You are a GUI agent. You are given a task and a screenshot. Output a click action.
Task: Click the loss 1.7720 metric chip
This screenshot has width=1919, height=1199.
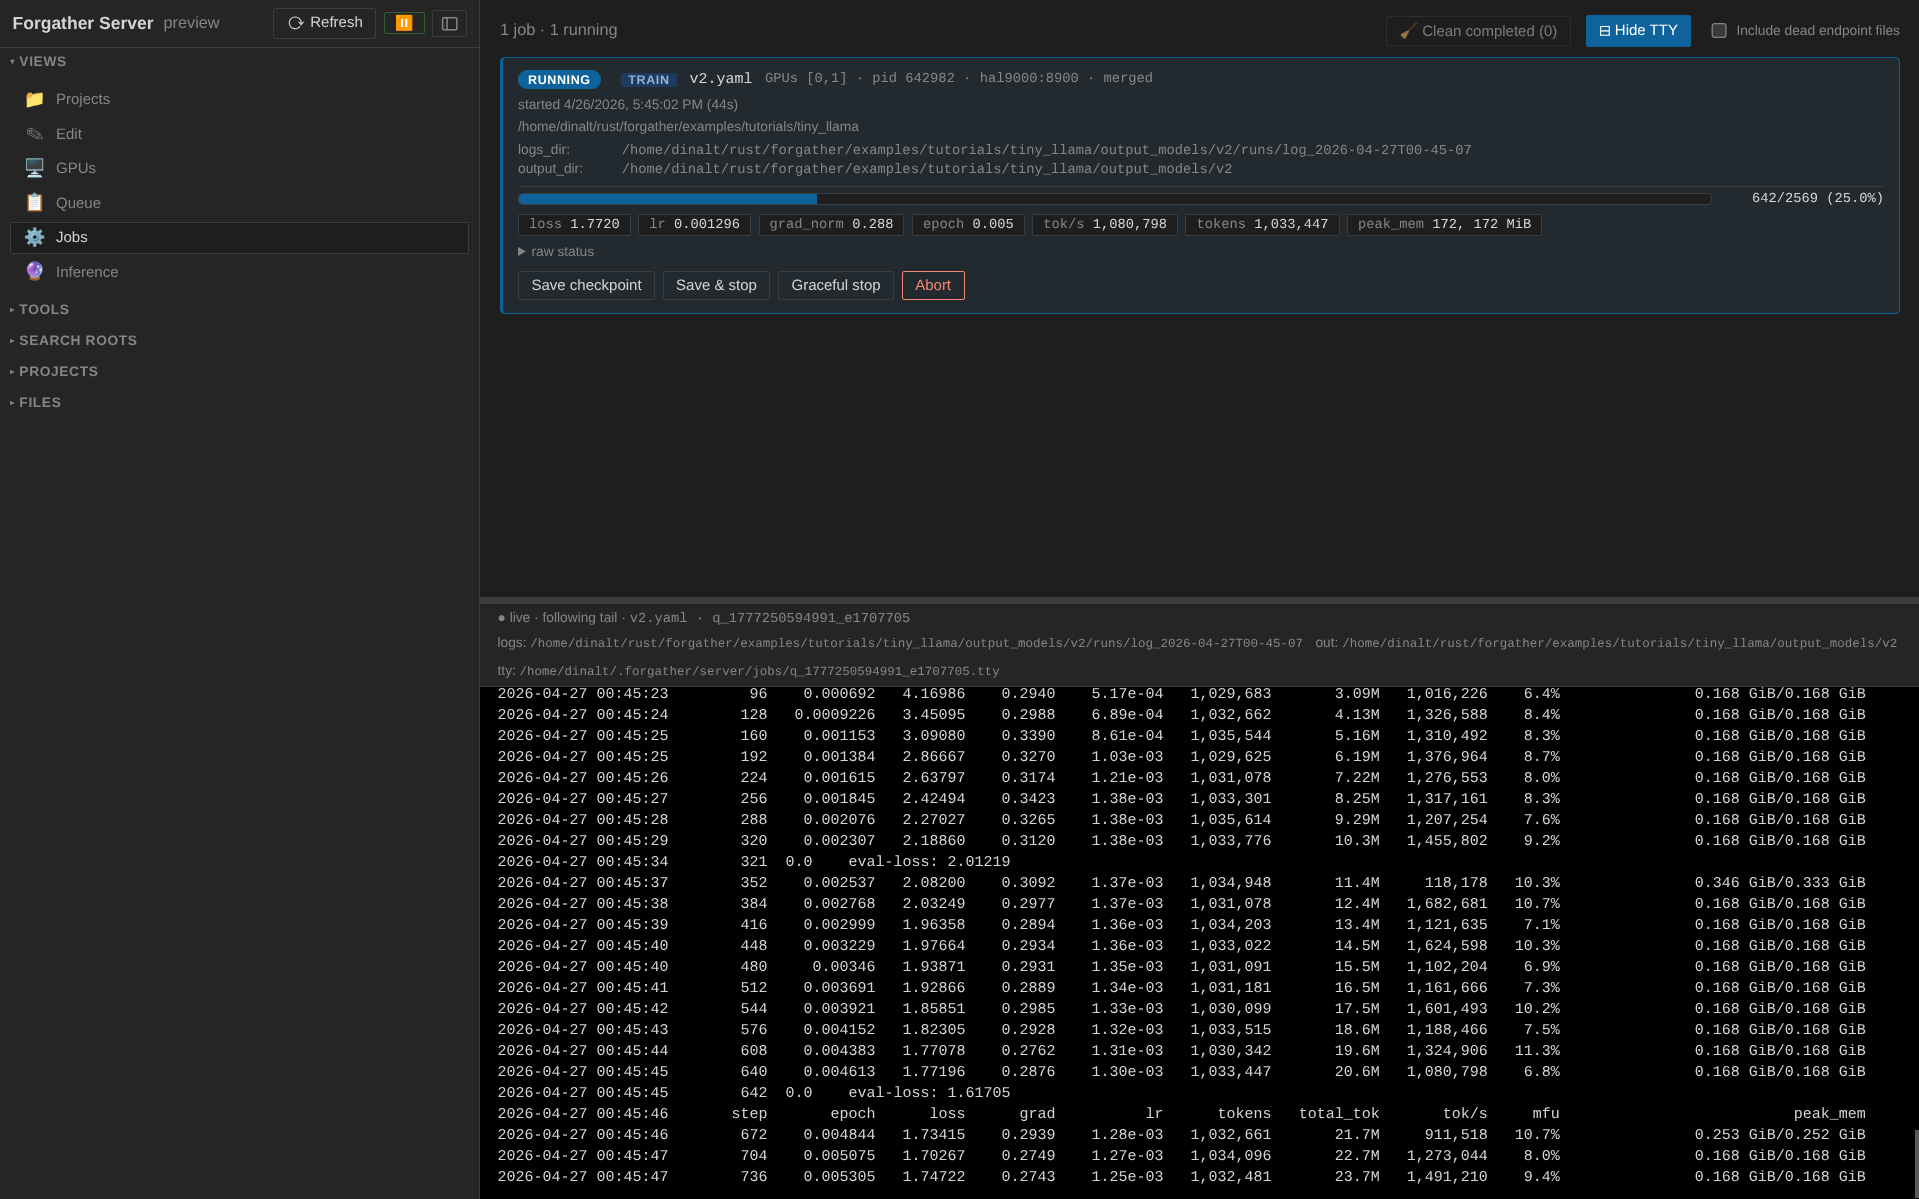pyautogui.click(x=574, y=225)
